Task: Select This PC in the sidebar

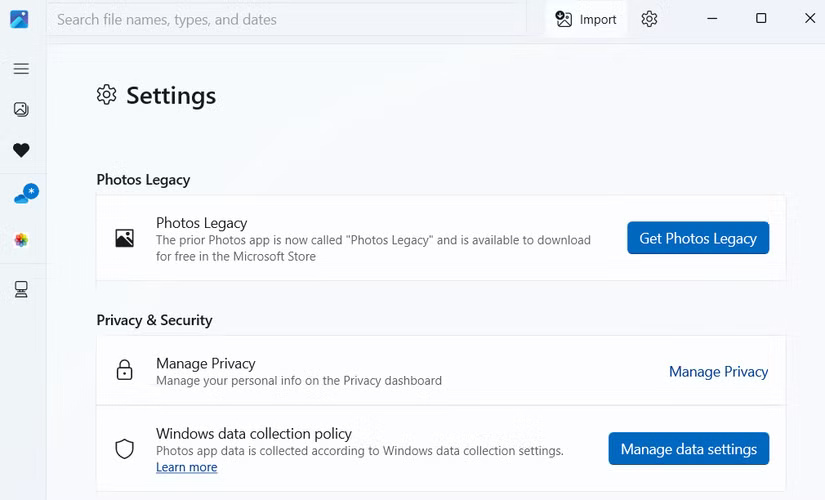Action: click(21, 290)
